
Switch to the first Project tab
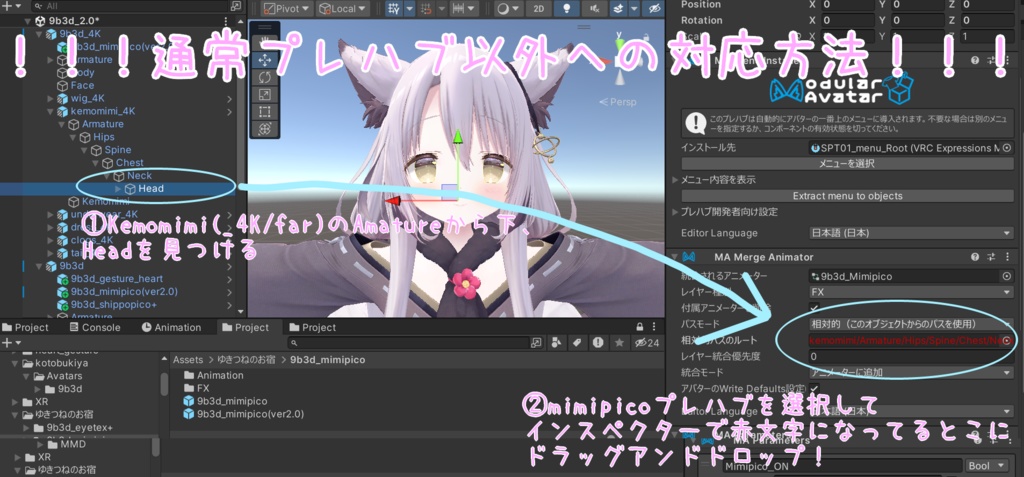(x=26, y=327)
